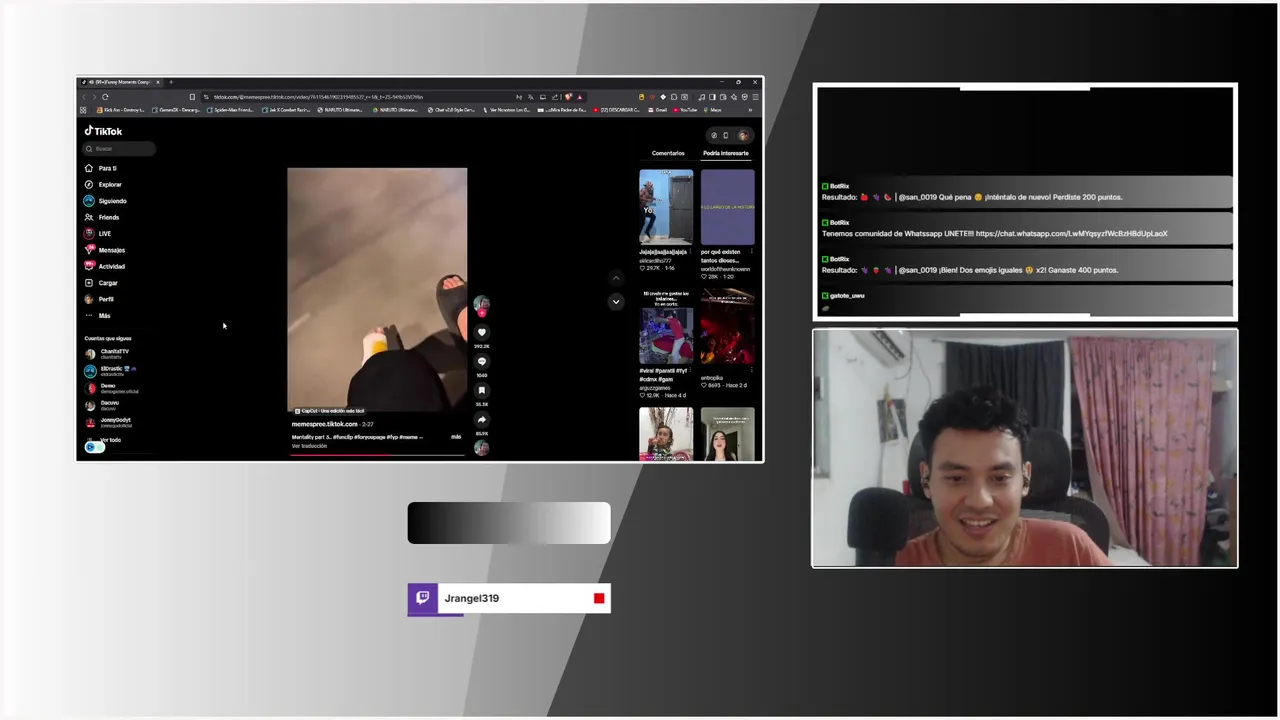Open the WhatsApp community link in chat
Screen dimensions: 1280x720
pos(1071,233)
